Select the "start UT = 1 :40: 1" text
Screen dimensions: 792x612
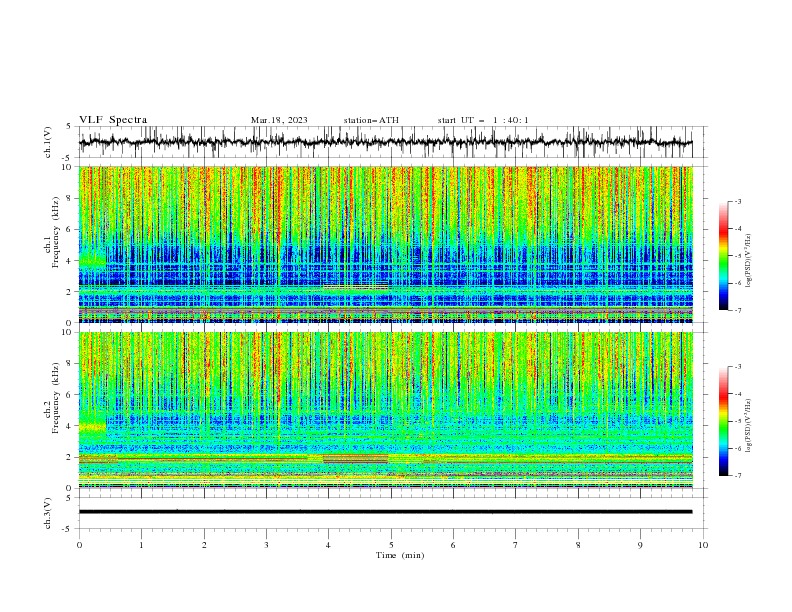coord(483,120)
